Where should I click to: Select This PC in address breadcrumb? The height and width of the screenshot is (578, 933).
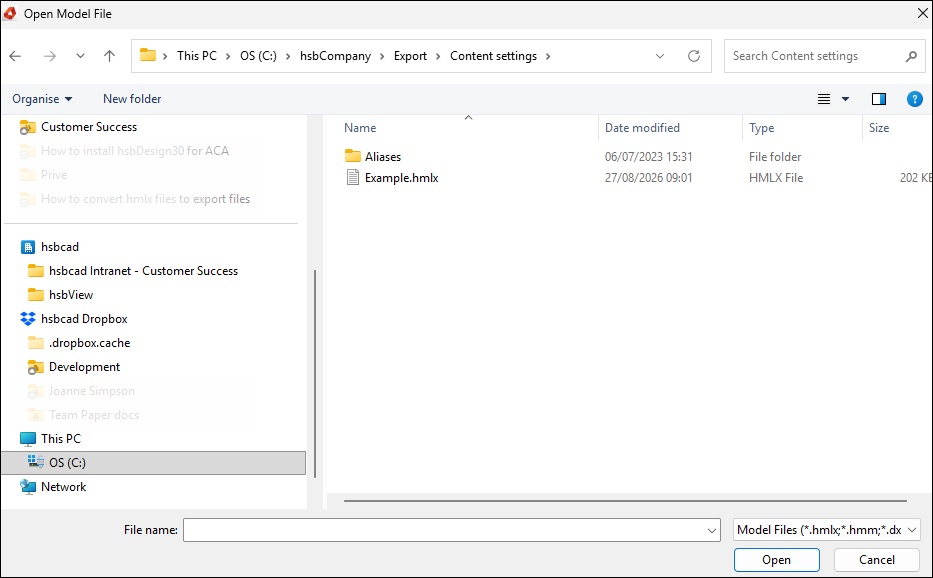coord(197,56)
